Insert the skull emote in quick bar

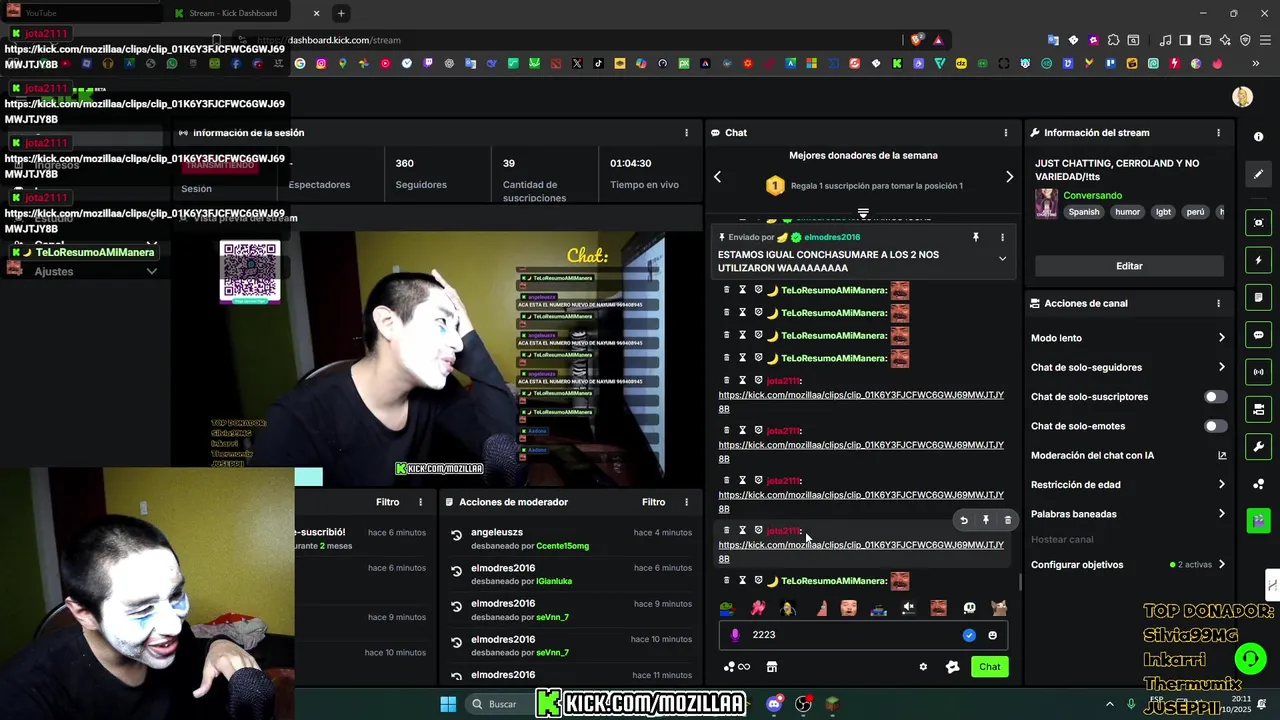(x=969, y=607)
